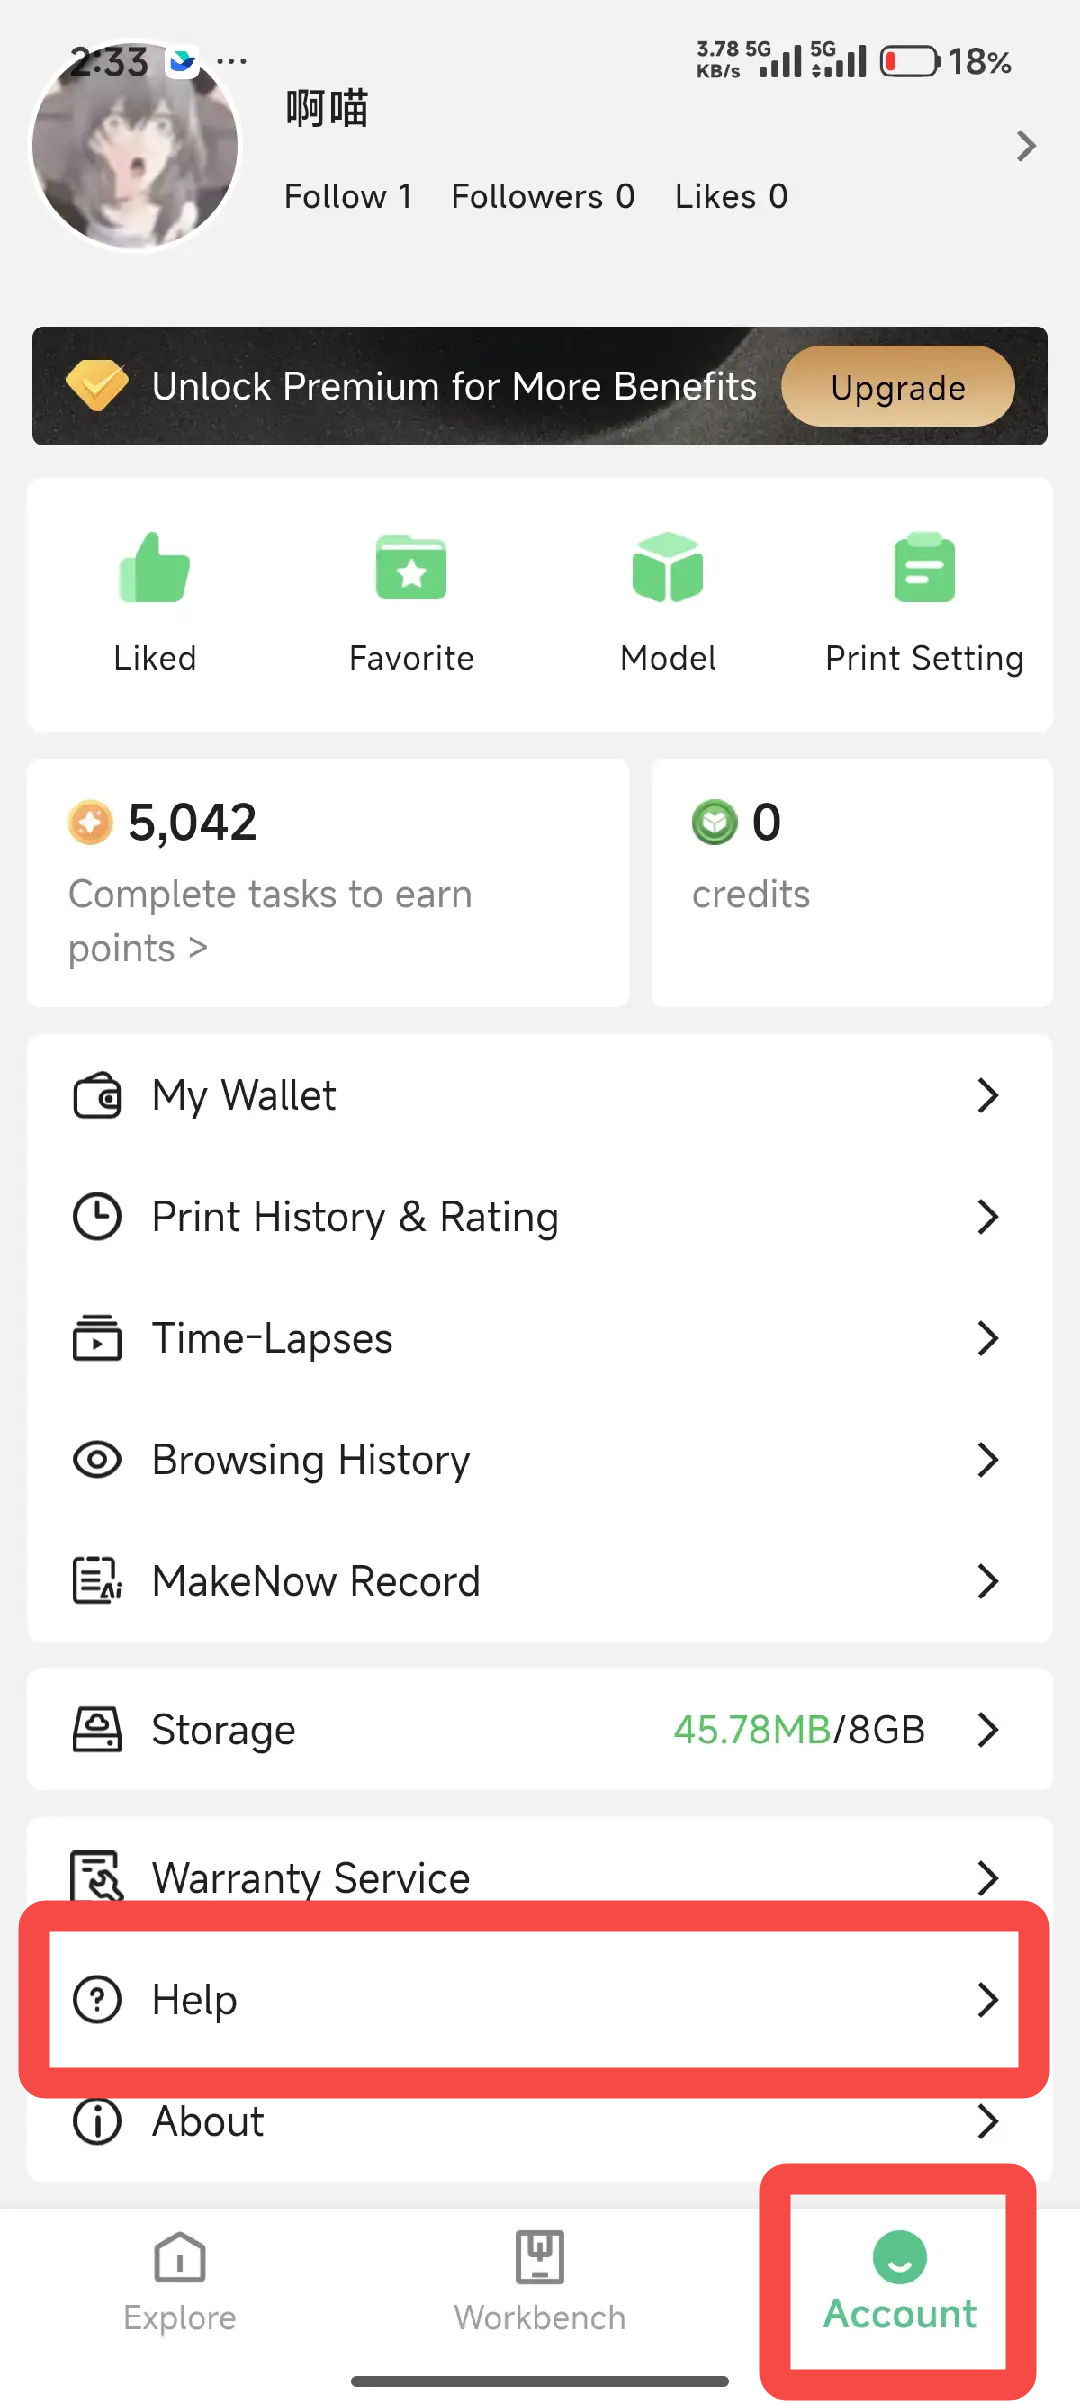
Task: Open the Help menu entry
Action: (x=534, y=2000)
